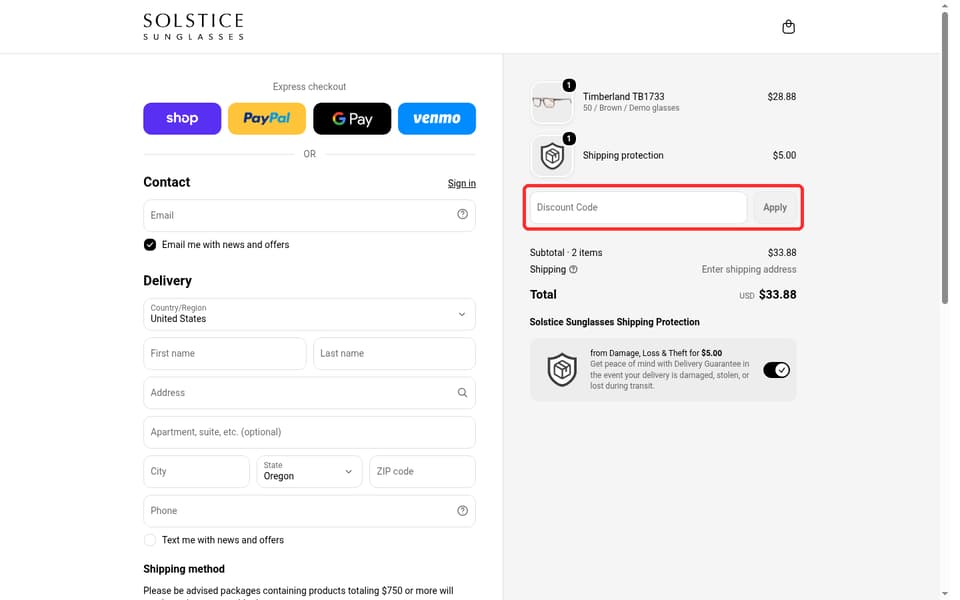Viewport: 960px width, 600px height.
Task: Click the 'Enter shipping address' text
Action: point(749,269)
